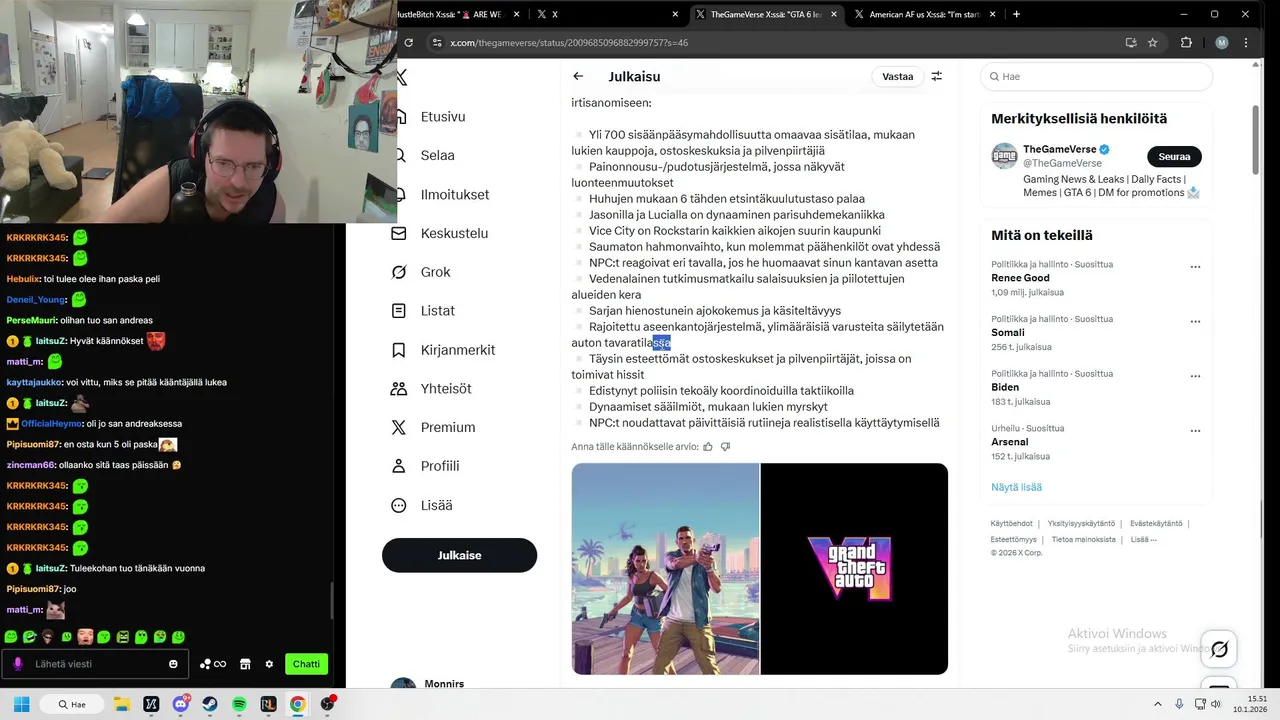Show hidden system tray icons chevron
The image size is (1280, 720).
click(1158, 704)
